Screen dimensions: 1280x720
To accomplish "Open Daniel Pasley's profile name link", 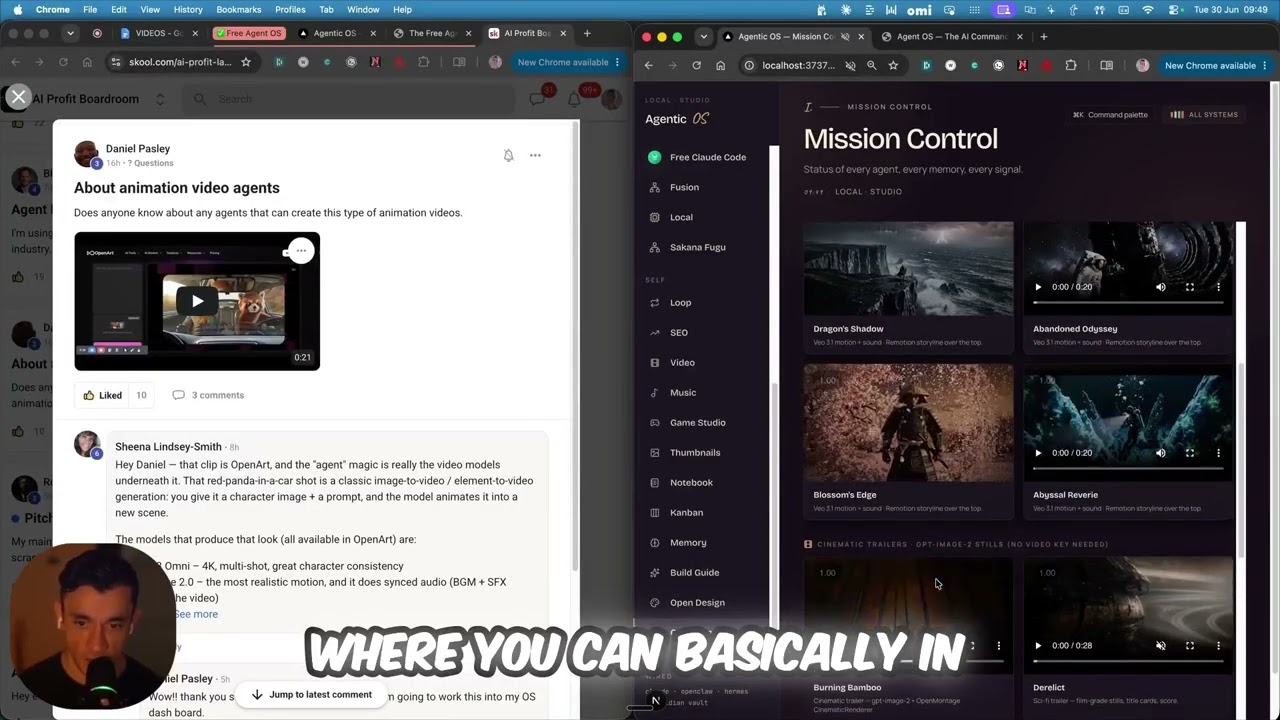I will [138, 149].
